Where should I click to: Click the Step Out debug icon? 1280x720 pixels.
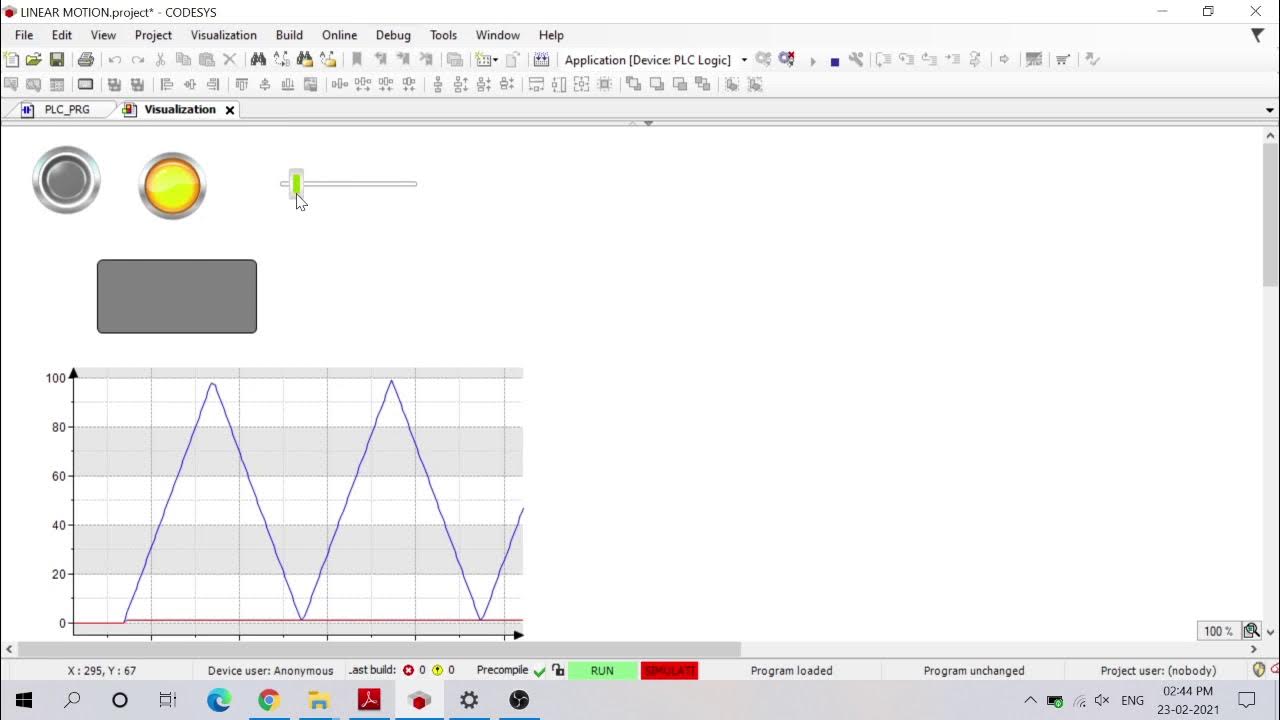coord(929,60)
